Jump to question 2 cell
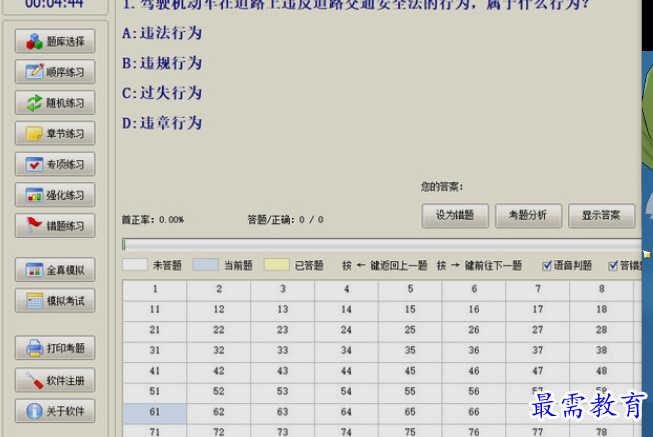This screenshot has height=437, width=653. pyautogui.click(x=219, y=290)
